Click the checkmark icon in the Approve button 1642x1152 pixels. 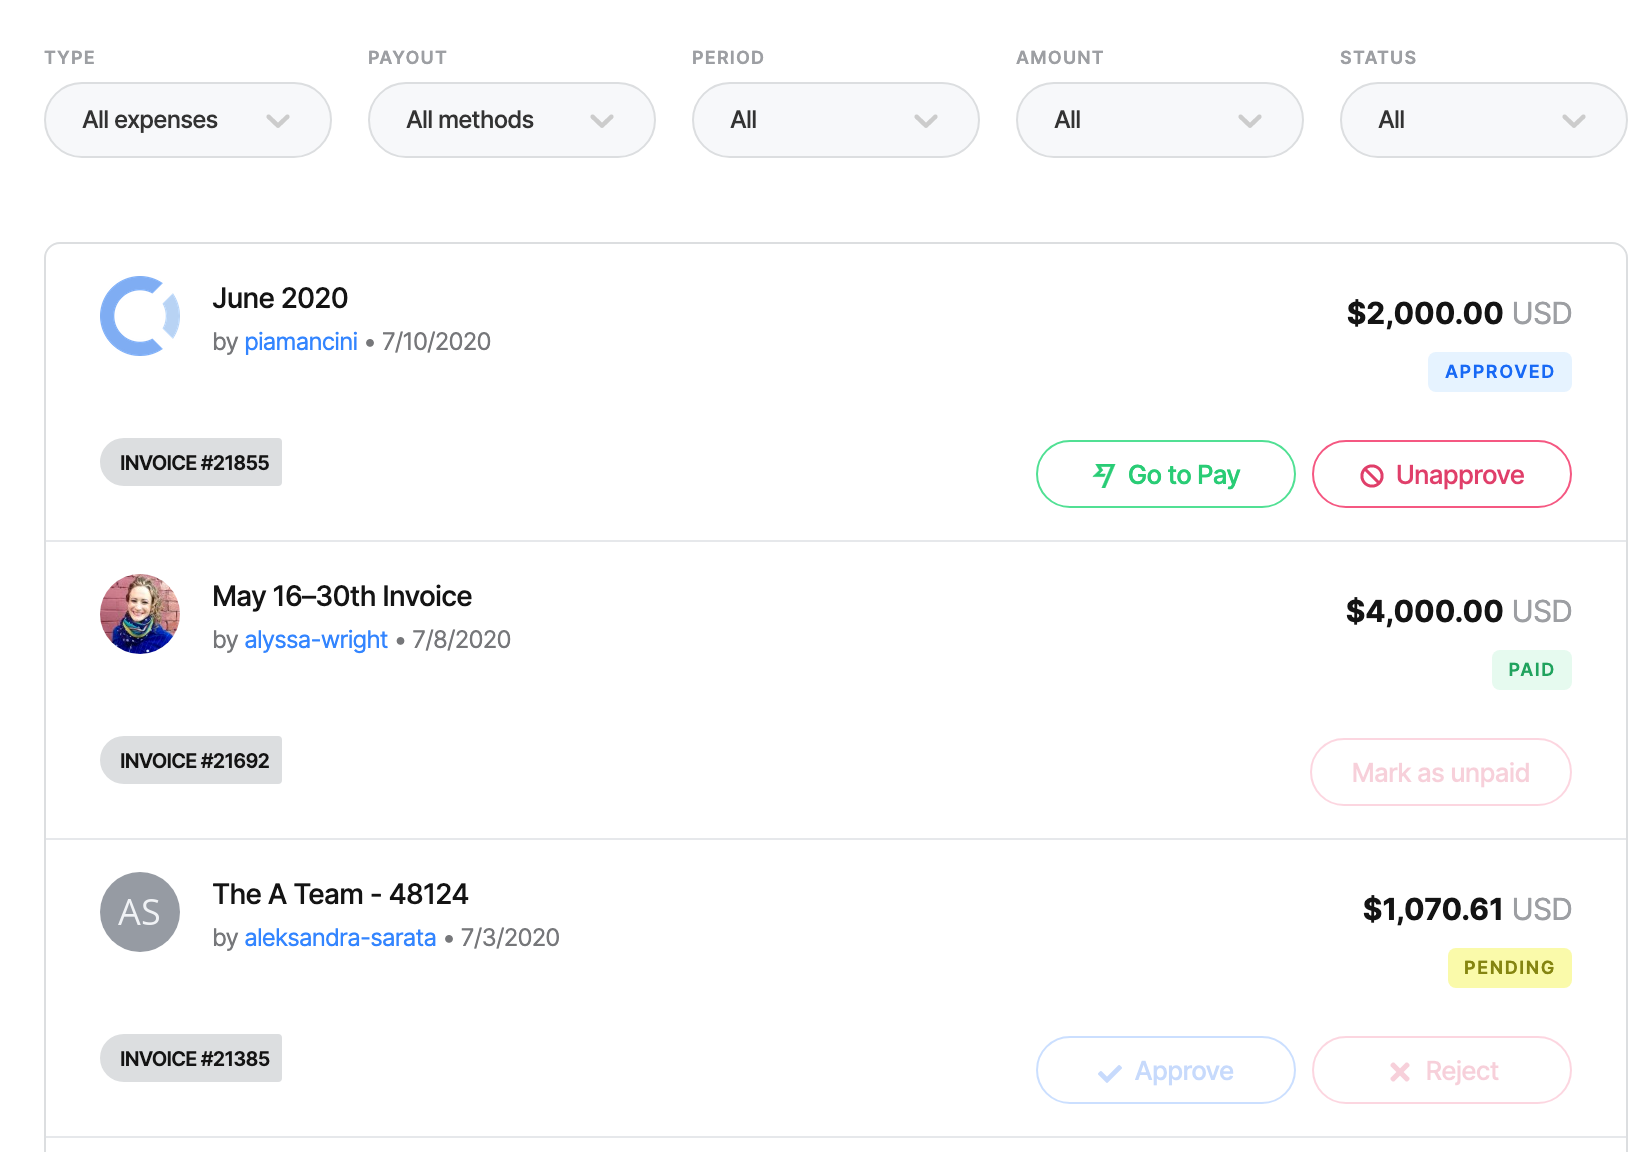pyautogui.click(x=1106, y=1070)
